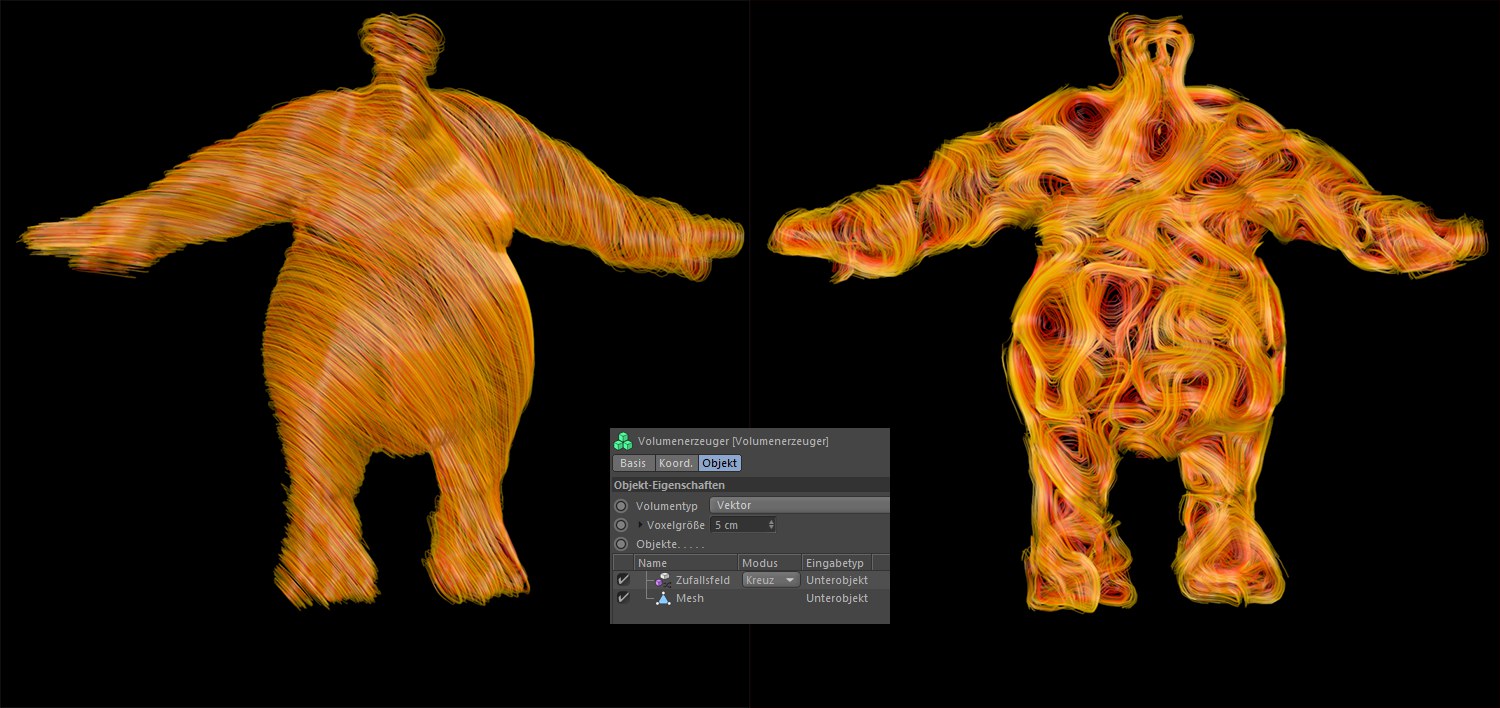This screenshot has height=708, width=1500.
Task: Toggle the Volumentyp animation dot
Action: click(621, 506)
